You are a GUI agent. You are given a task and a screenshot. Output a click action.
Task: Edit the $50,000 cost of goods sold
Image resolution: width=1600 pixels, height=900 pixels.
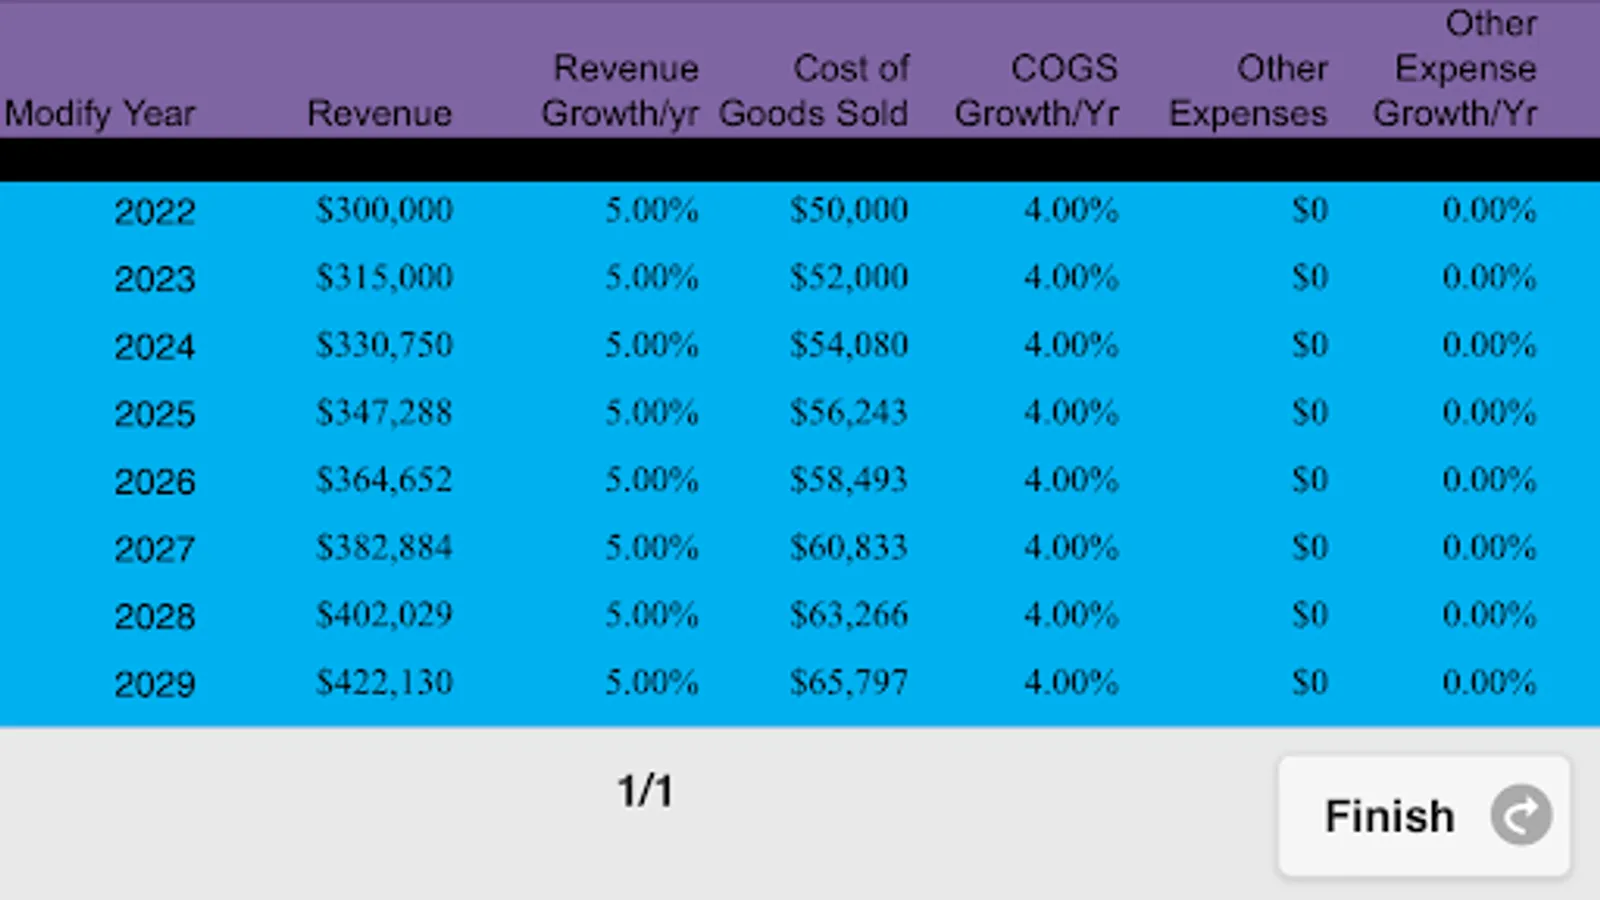849,210
